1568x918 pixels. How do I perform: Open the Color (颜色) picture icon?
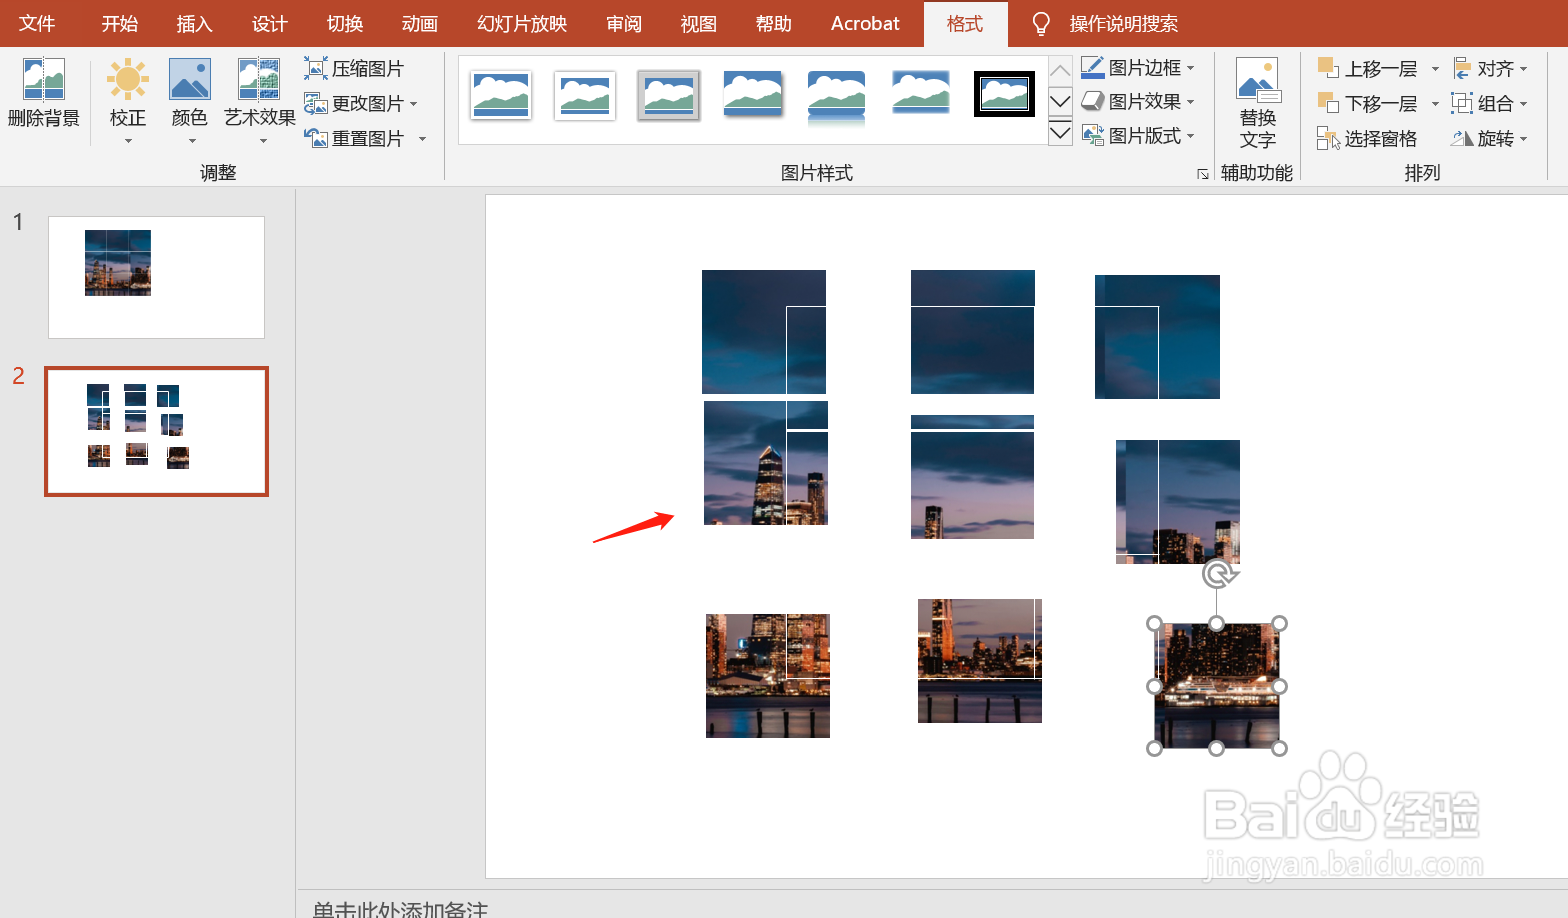click(x=190, y=79)
